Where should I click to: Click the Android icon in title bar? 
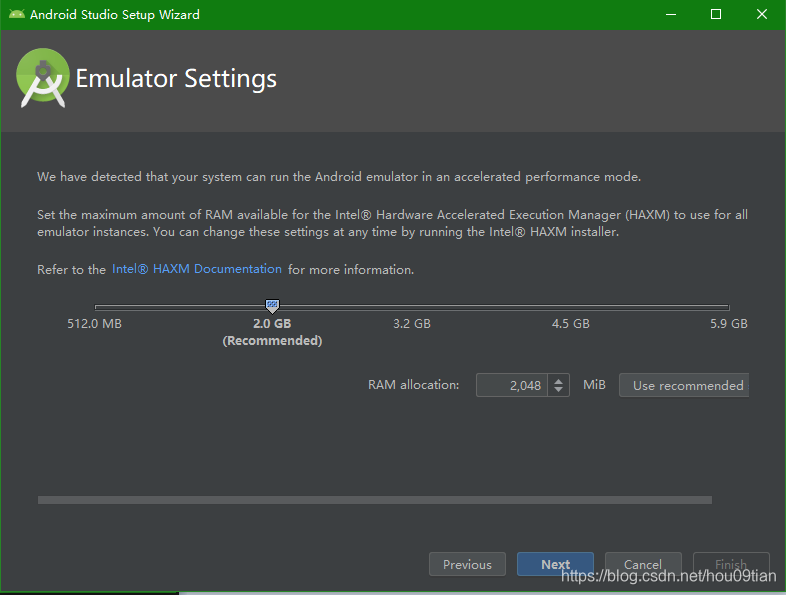(x=17, y=14)
